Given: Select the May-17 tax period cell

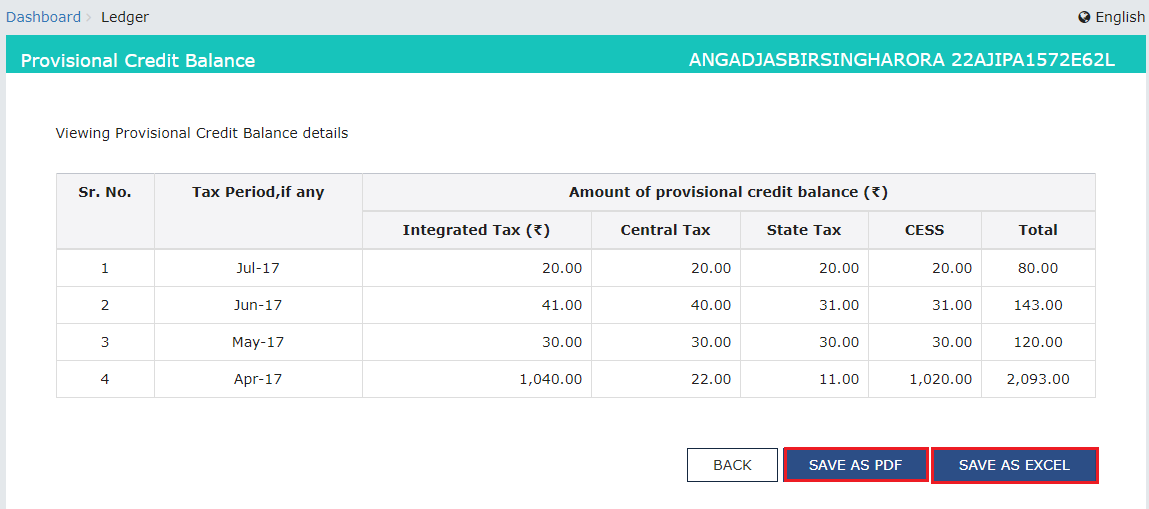Looking at the screenshot, I should coord(258,342).
